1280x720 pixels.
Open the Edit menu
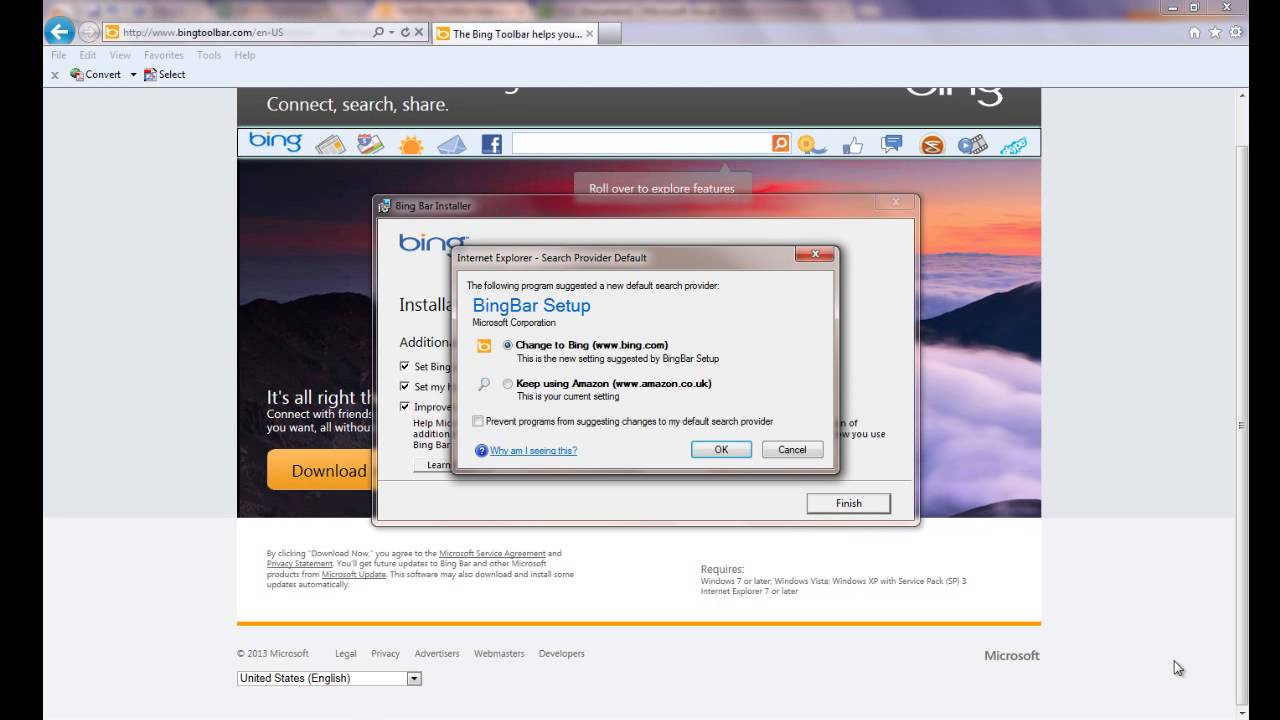(88, 55)
